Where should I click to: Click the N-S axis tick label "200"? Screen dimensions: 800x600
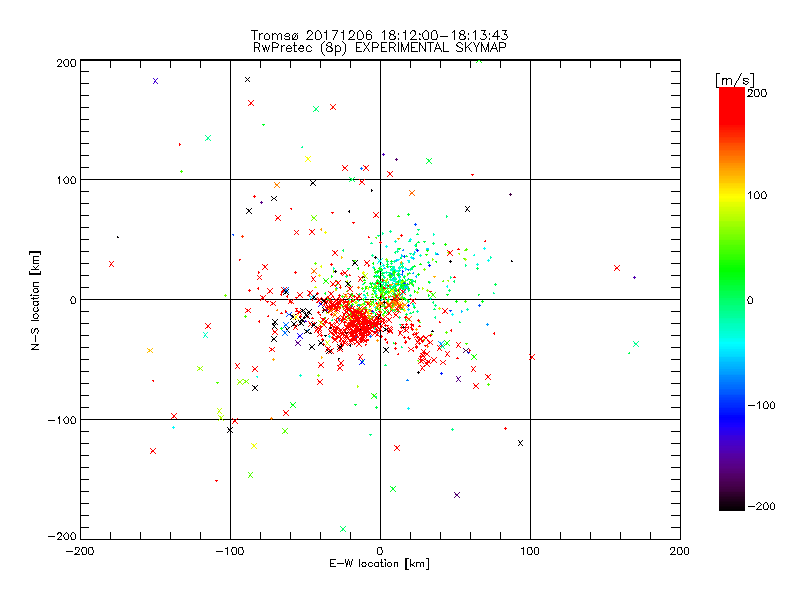(x=66, y=63)
